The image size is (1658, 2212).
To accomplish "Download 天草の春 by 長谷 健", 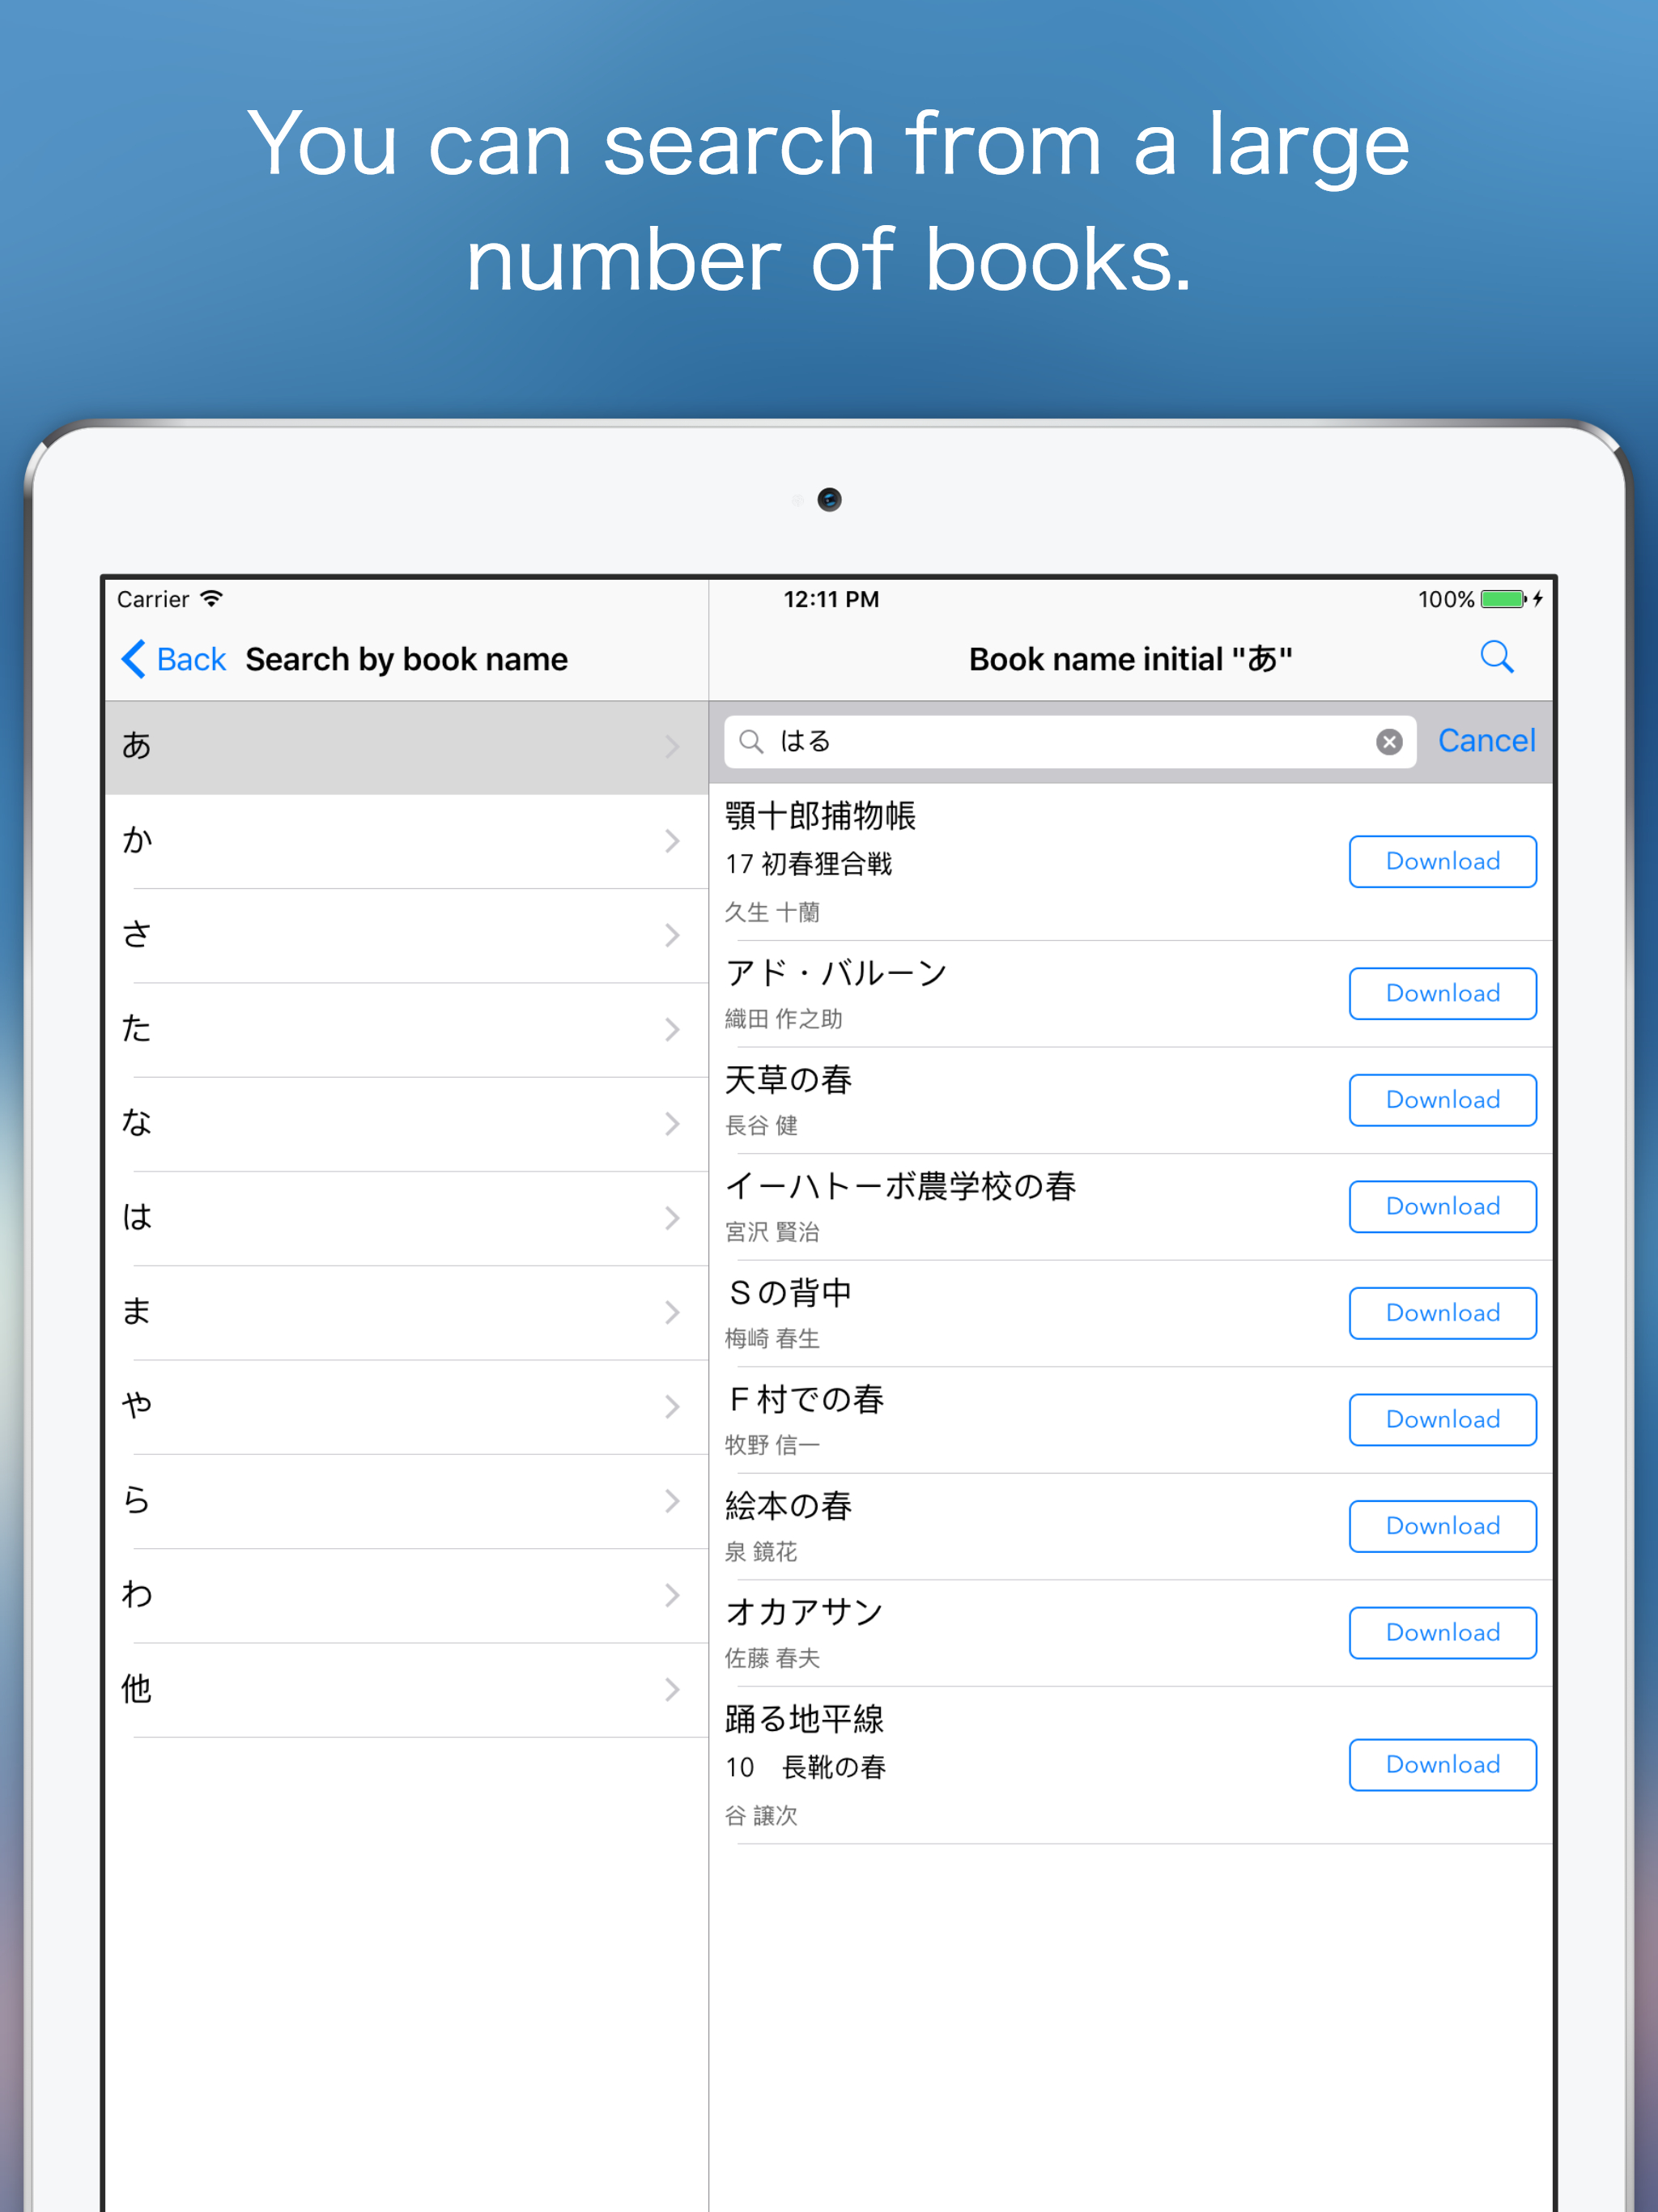I will (x=1442, y=1100).
